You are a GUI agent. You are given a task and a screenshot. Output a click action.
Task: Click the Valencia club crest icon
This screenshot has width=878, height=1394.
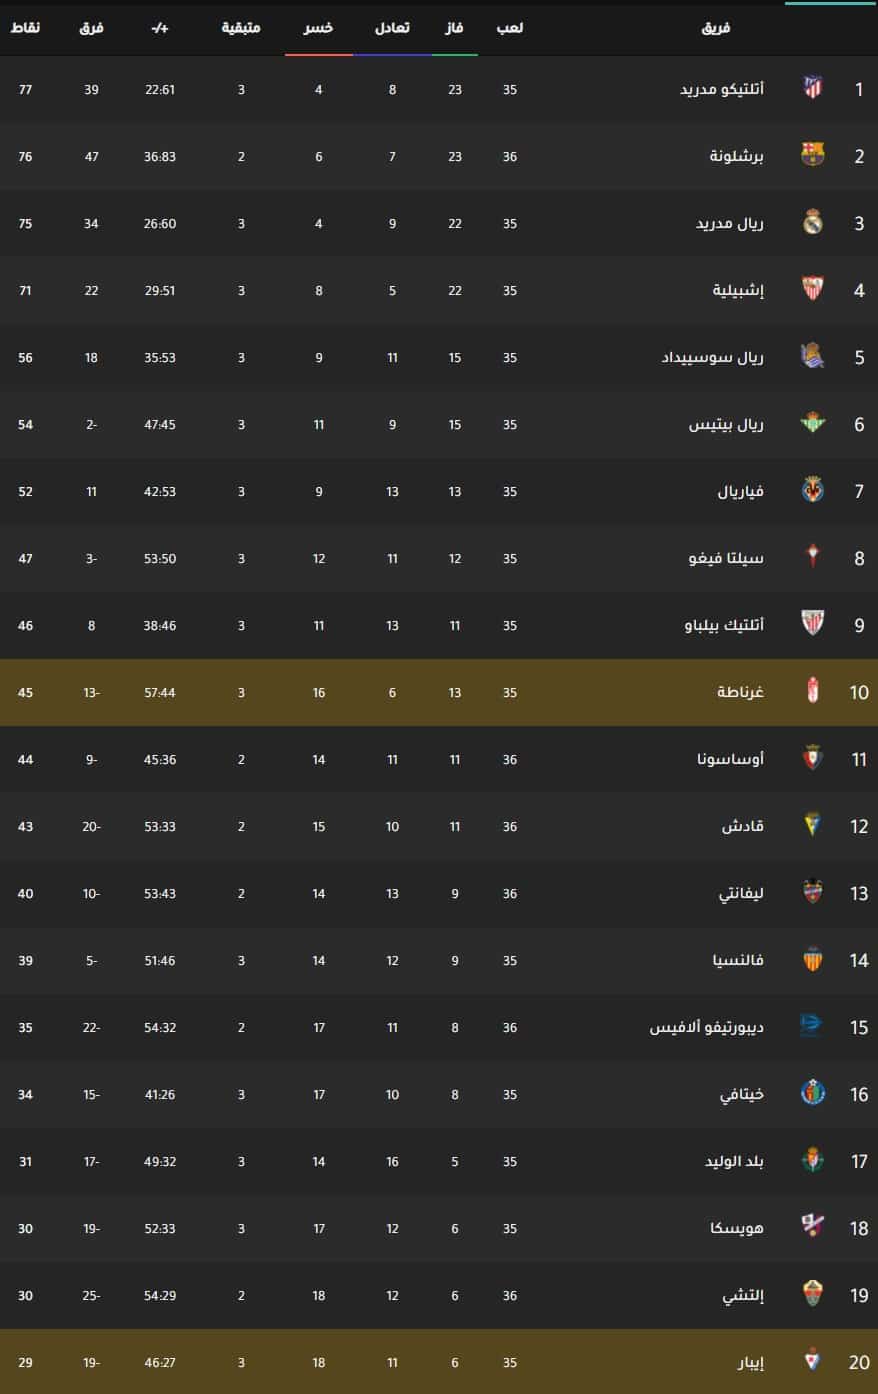[813, 959]
